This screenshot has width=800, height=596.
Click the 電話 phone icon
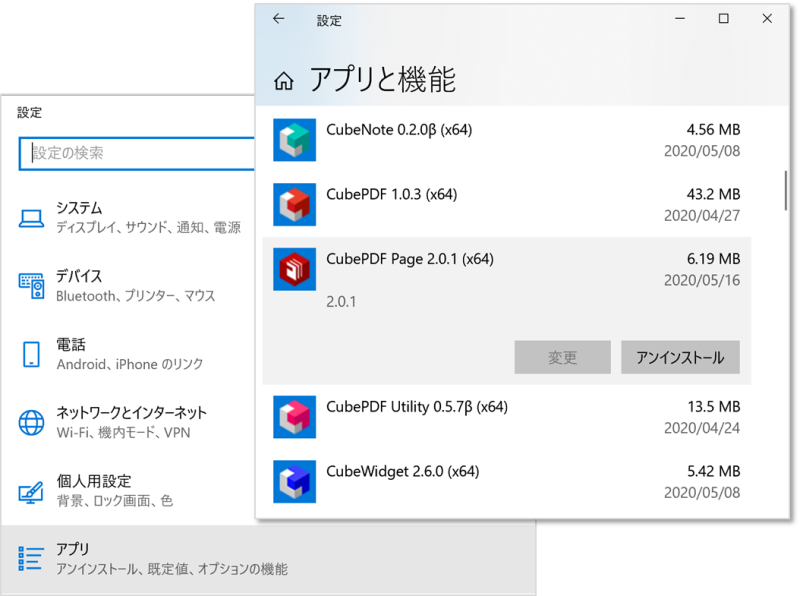[x=31, y=354]
